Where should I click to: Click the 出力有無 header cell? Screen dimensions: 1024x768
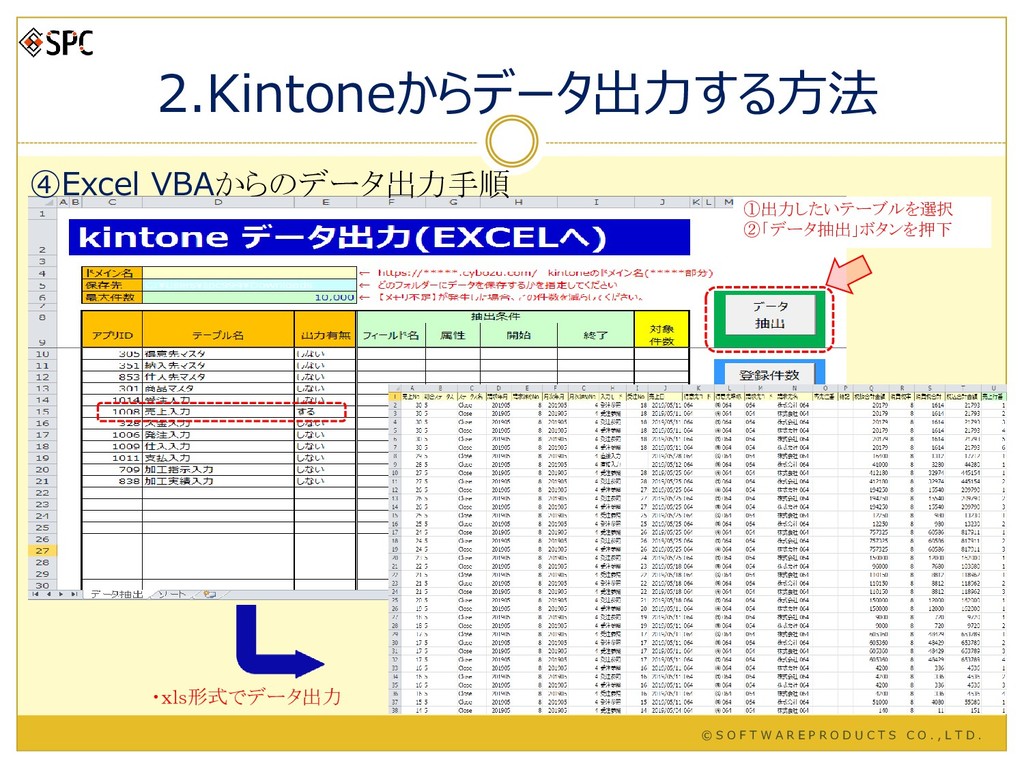325,329
